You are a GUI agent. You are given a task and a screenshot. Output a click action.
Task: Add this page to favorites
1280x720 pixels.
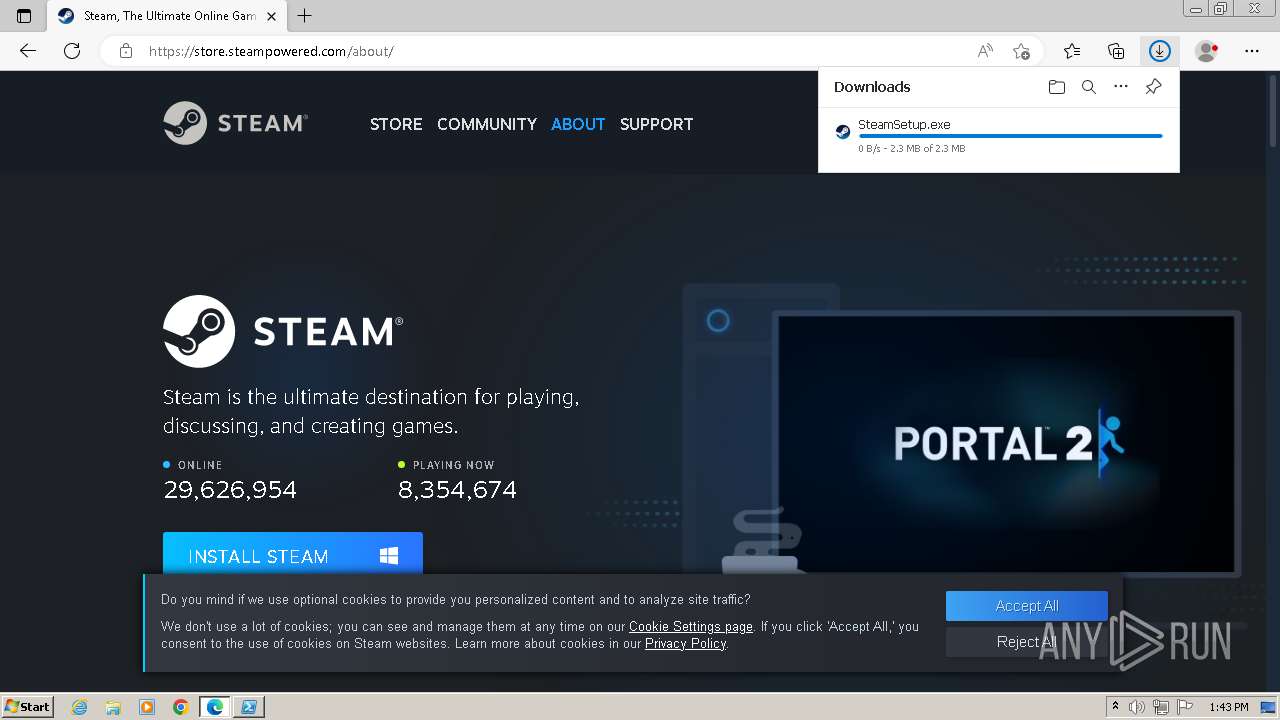pyautogui.click(x=1021, y=51)
